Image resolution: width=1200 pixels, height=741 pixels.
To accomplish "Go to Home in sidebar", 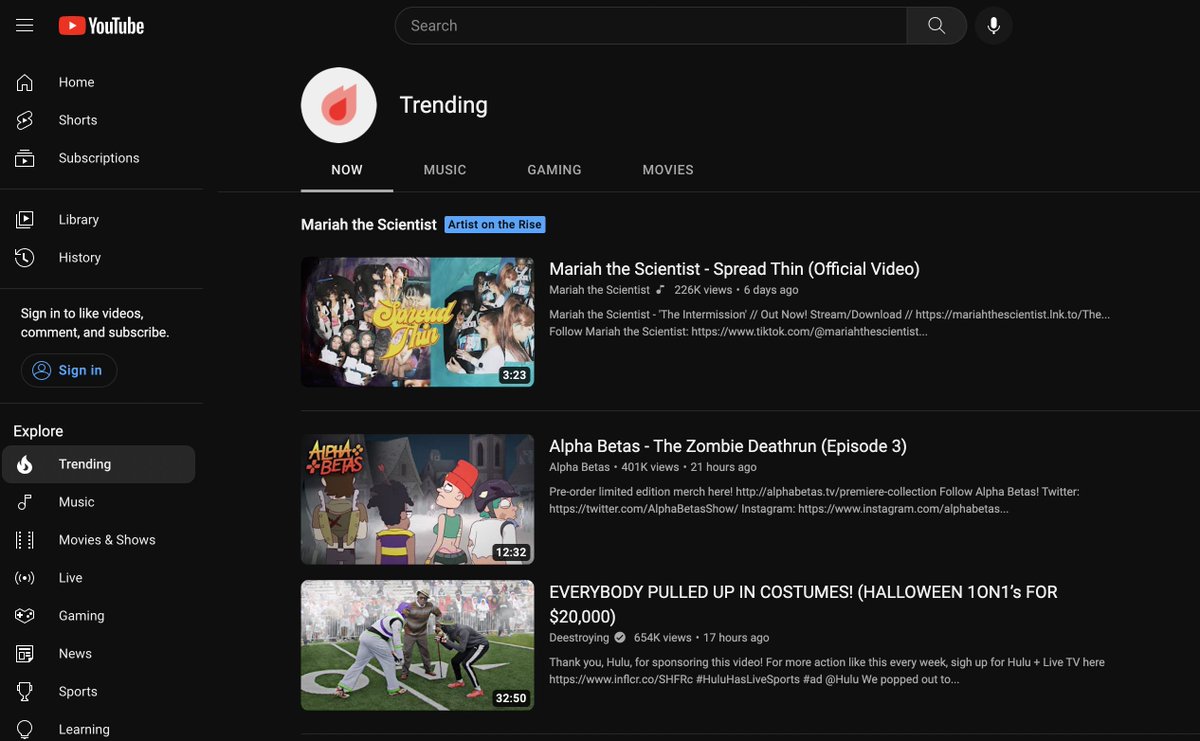I will [99, 82].
